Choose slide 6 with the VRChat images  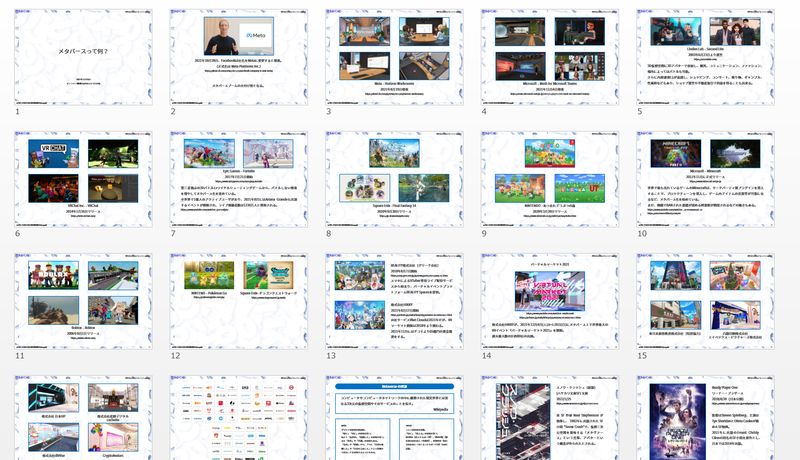point(83,180)
